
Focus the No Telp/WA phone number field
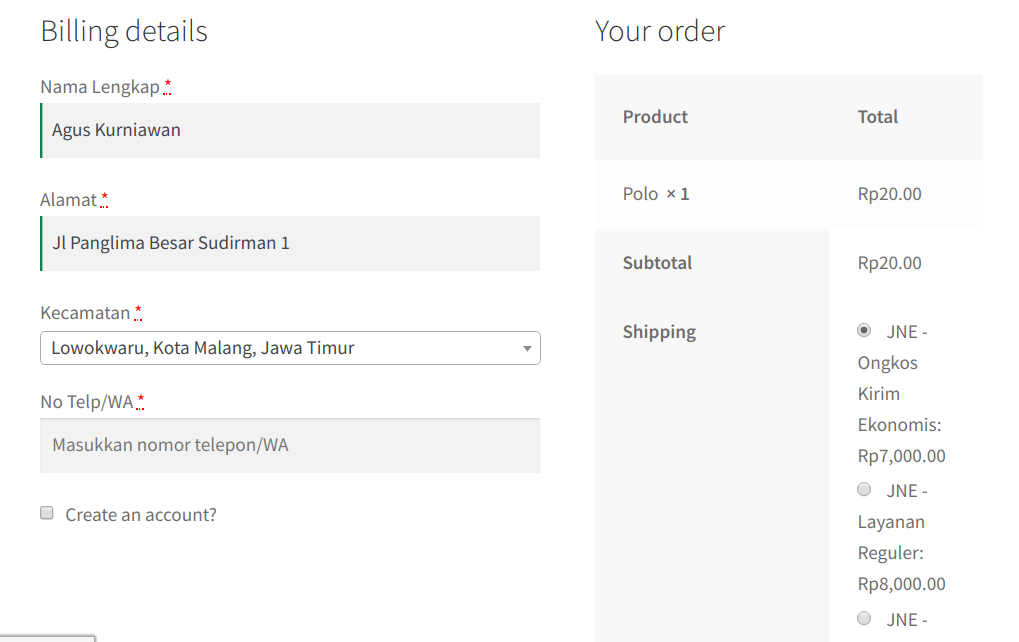tap(290, 445)
